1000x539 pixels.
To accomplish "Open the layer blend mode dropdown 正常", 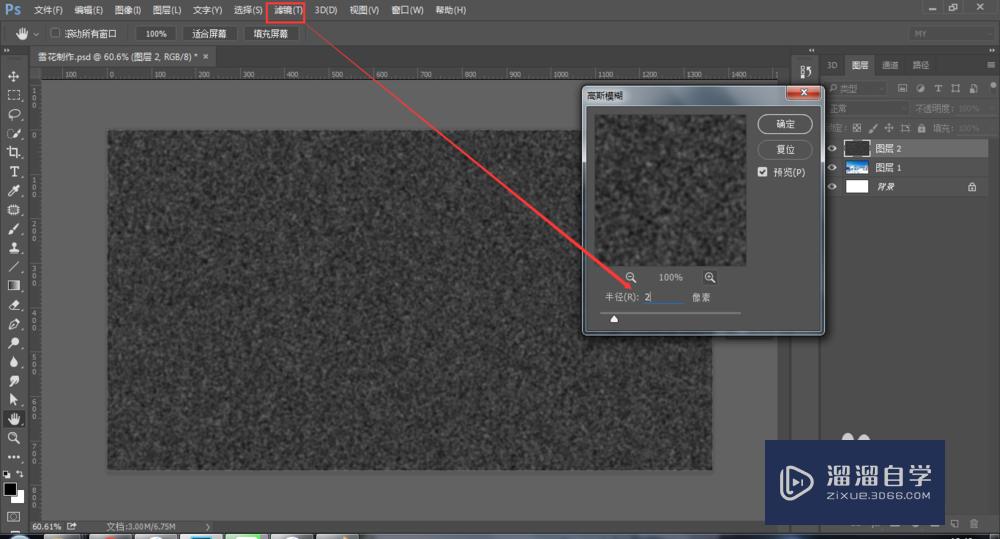I will 868,108.
